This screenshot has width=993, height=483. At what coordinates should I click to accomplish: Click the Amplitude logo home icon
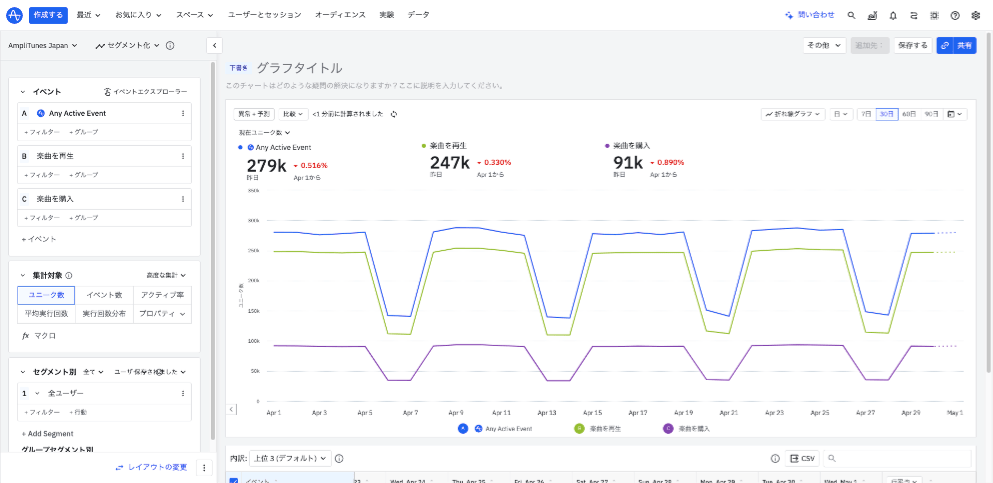pos(14,15)
